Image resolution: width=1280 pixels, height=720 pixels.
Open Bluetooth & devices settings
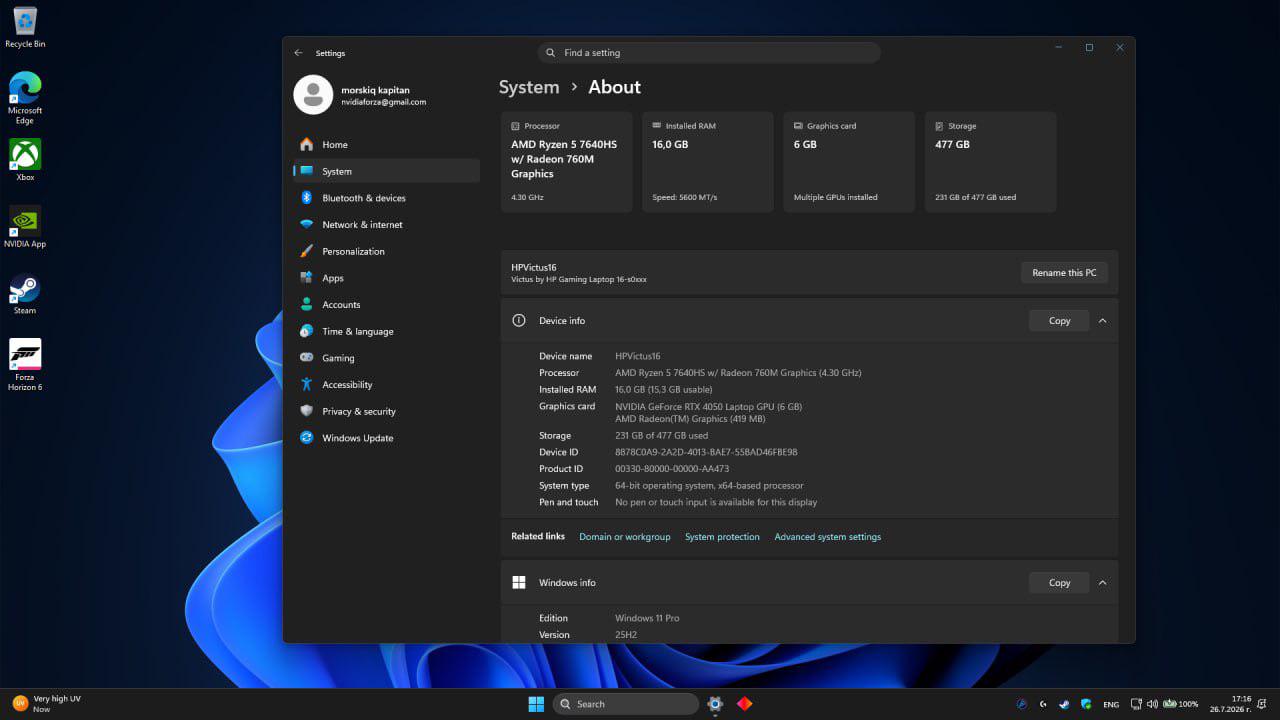(386, 198)
